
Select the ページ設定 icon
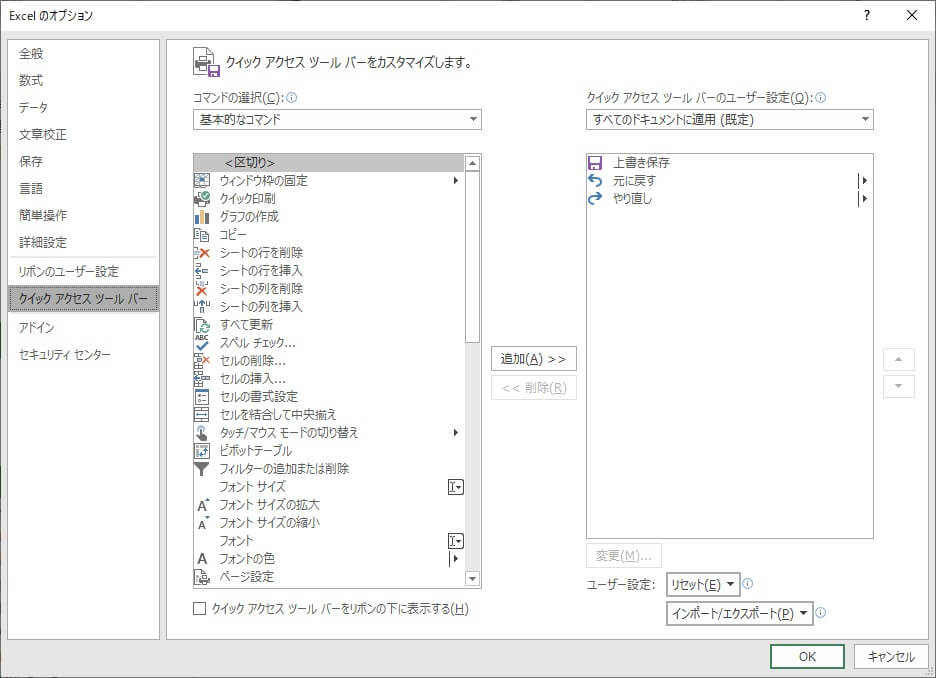pyautogui.click(x=202, y=577)
